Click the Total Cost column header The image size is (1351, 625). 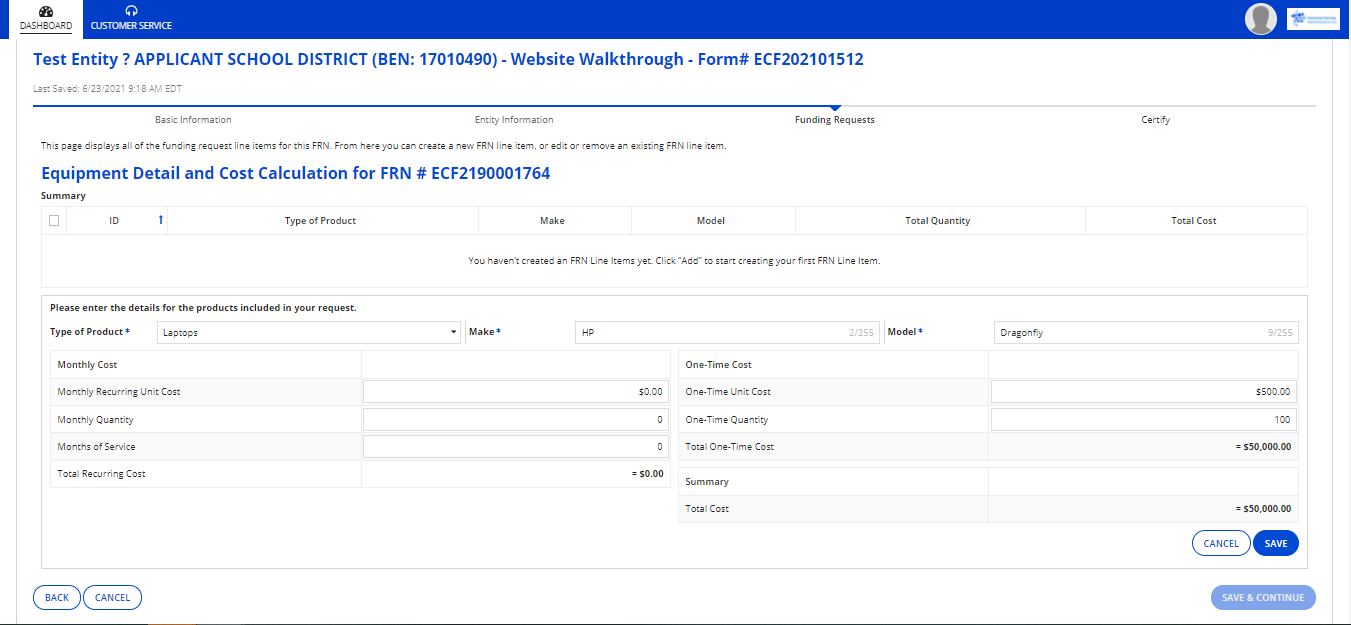tap(1194, 221)
